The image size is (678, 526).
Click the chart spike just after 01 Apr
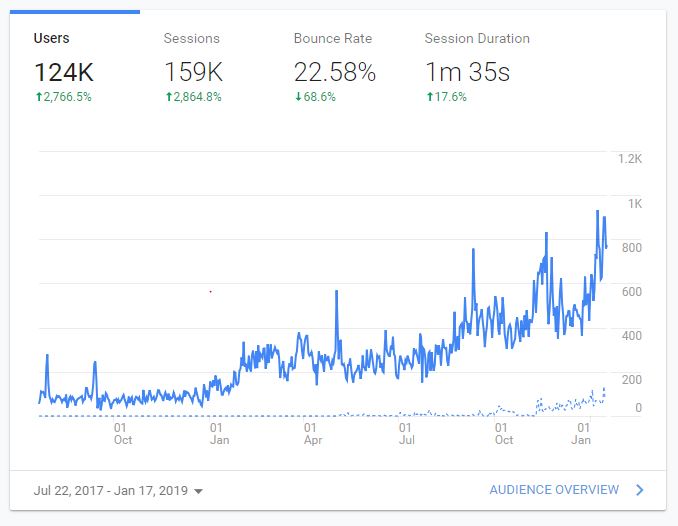pos(337,292)
